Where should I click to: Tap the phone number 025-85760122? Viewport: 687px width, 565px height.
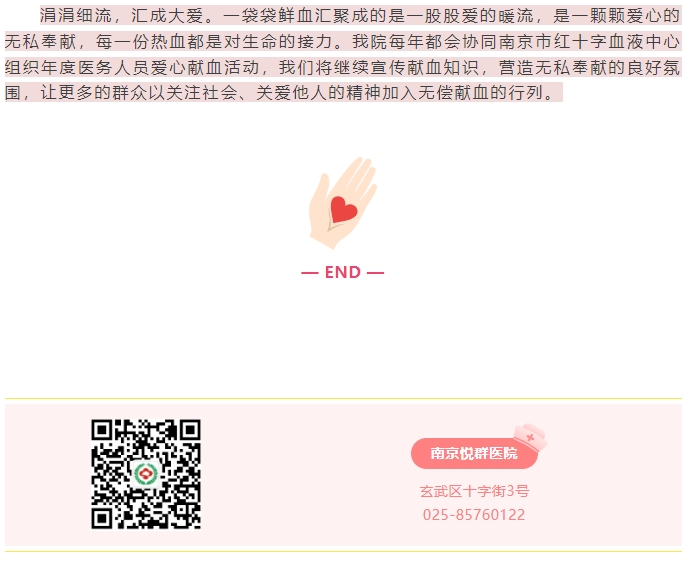click(474, 515)
